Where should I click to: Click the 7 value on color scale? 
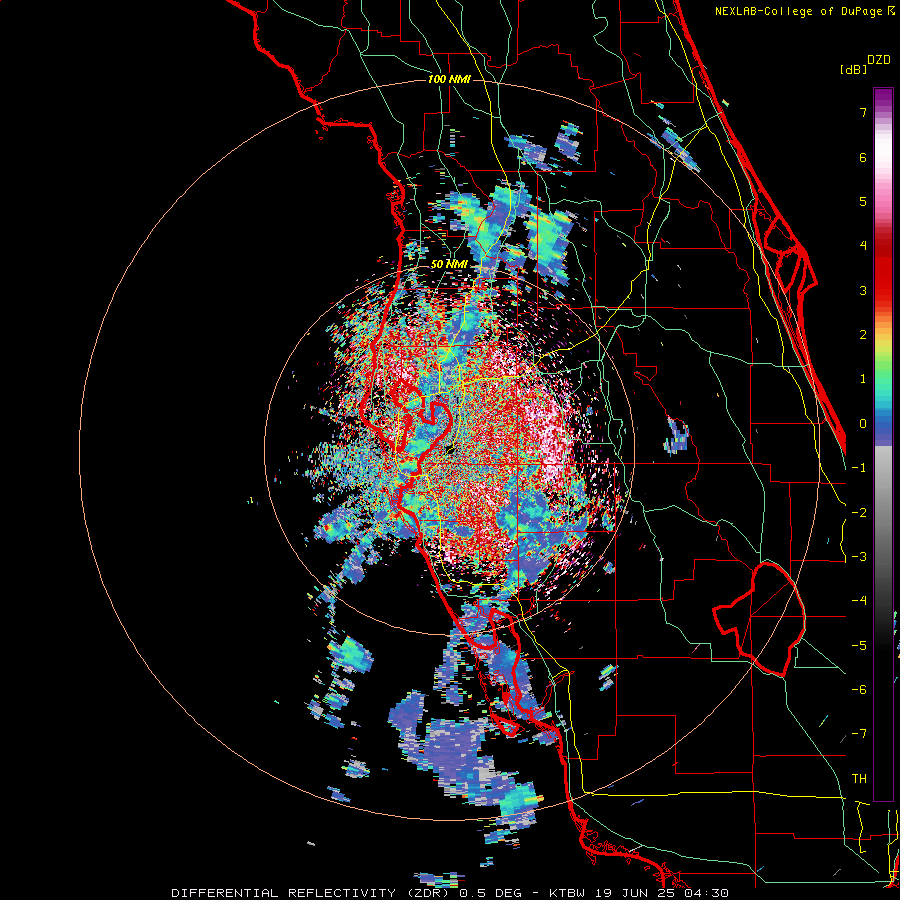863,112
